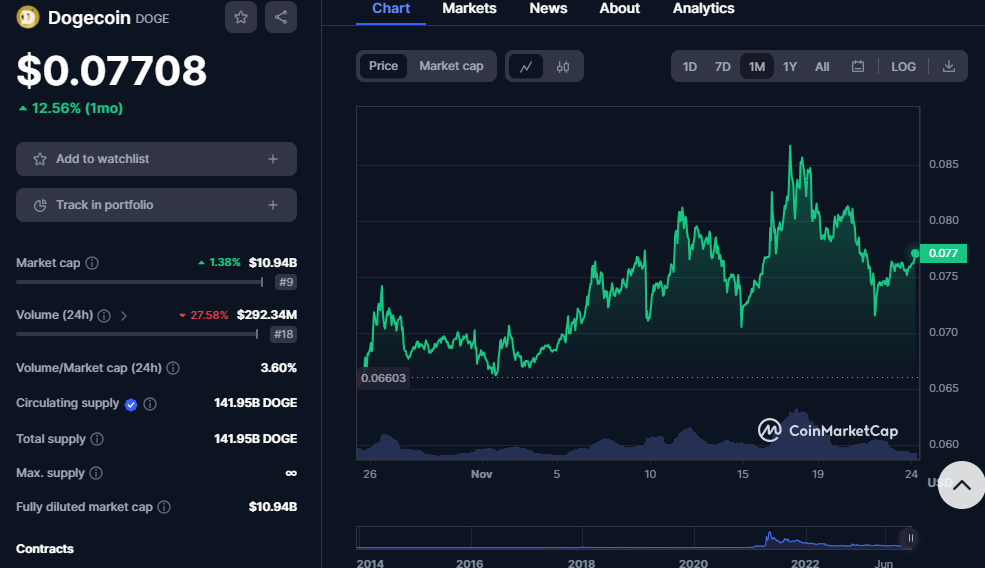Screen dimensions: 985x568
Task: Click the volume bars area under chart
Action: click(x=637, y=435)
